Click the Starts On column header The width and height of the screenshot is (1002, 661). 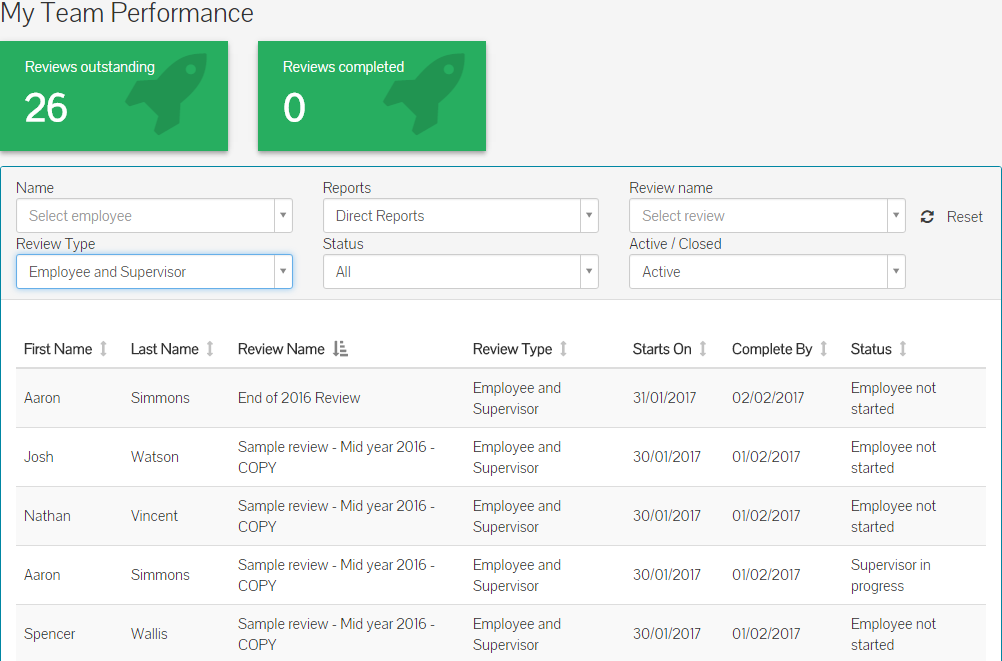coord(662,349)
